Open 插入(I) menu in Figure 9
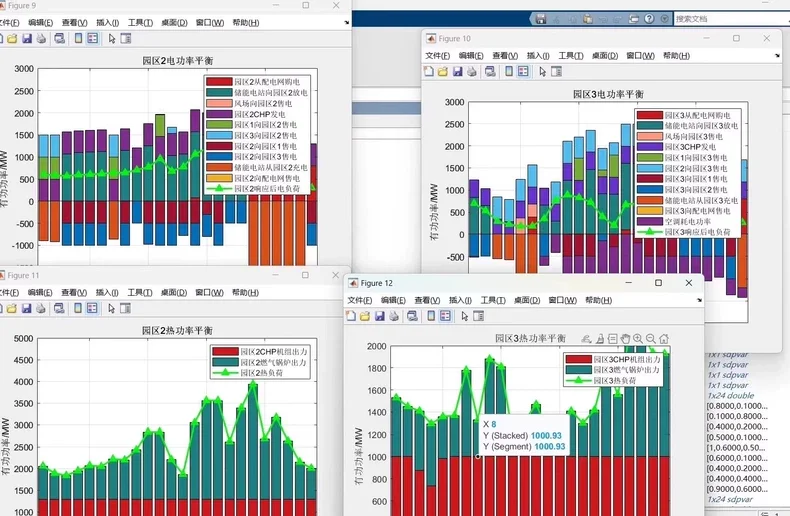This screenshot has height=516, width=790. [x=107, y=23]
